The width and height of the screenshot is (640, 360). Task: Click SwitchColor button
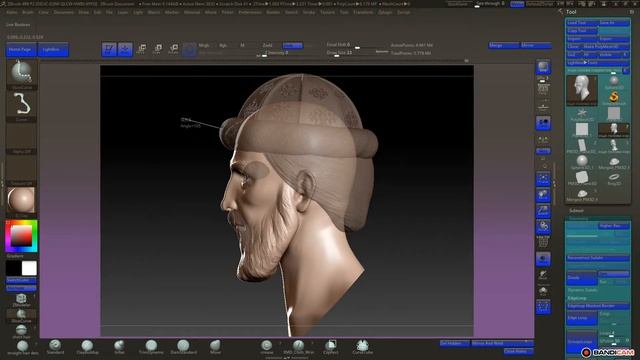click(21, 280)
